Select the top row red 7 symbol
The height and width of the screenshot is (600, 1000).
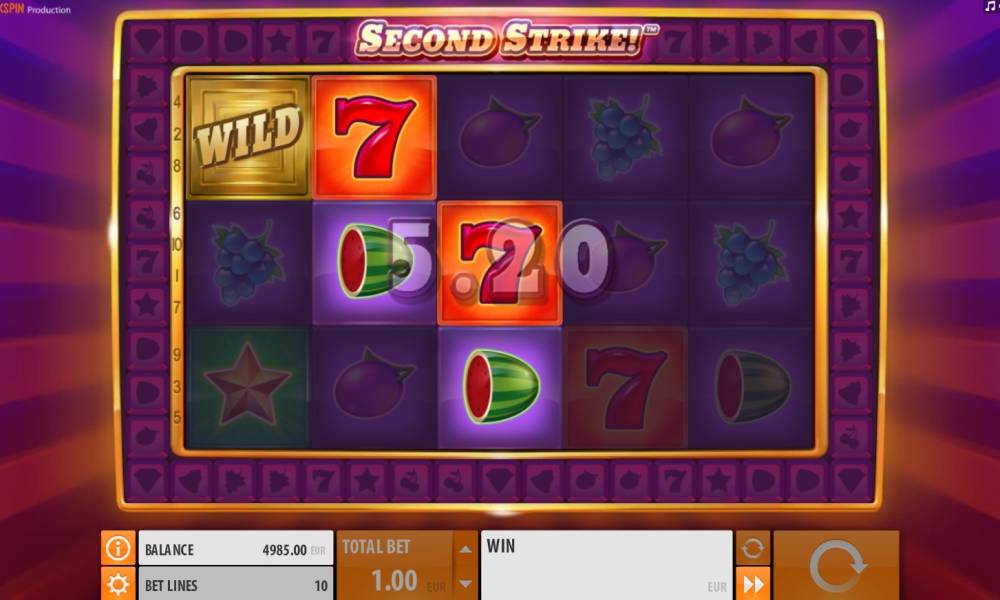click(374, 137)
